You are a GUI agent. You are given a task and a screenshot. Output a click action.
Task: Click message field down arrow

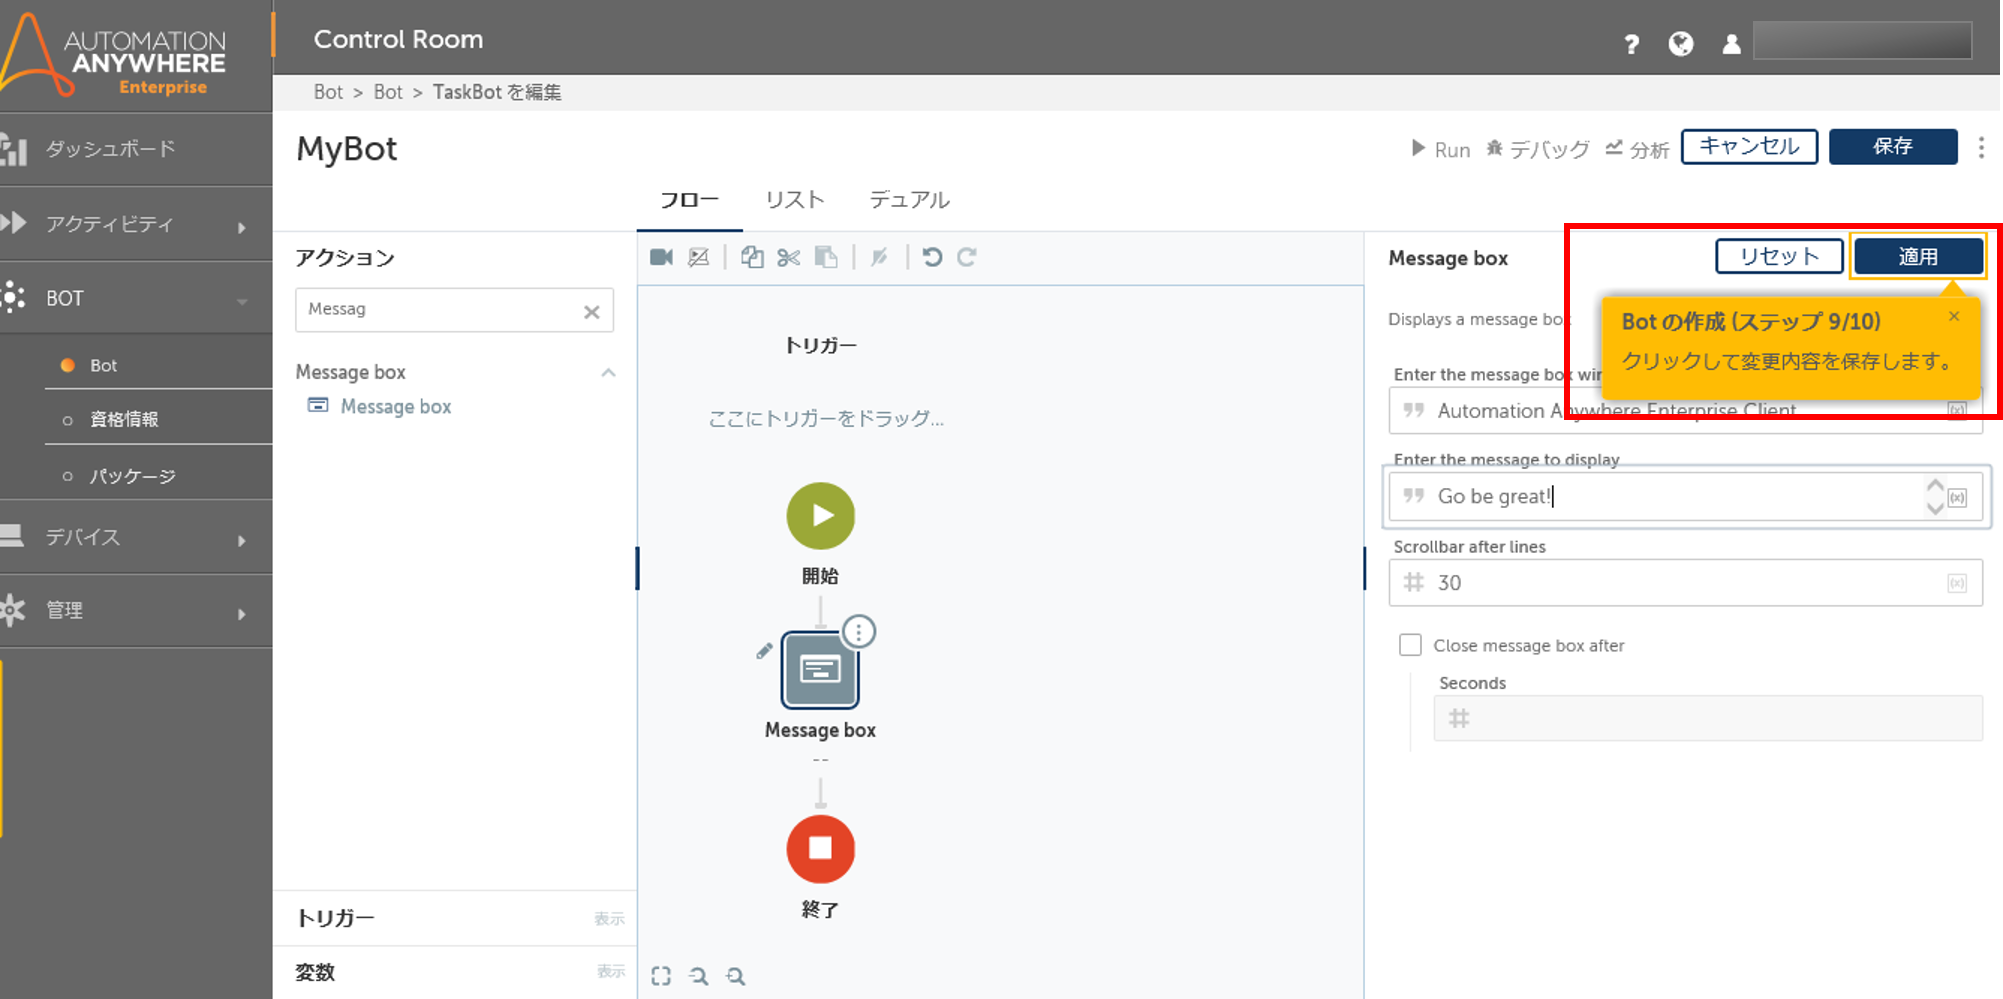click(x=1935, y=508)
